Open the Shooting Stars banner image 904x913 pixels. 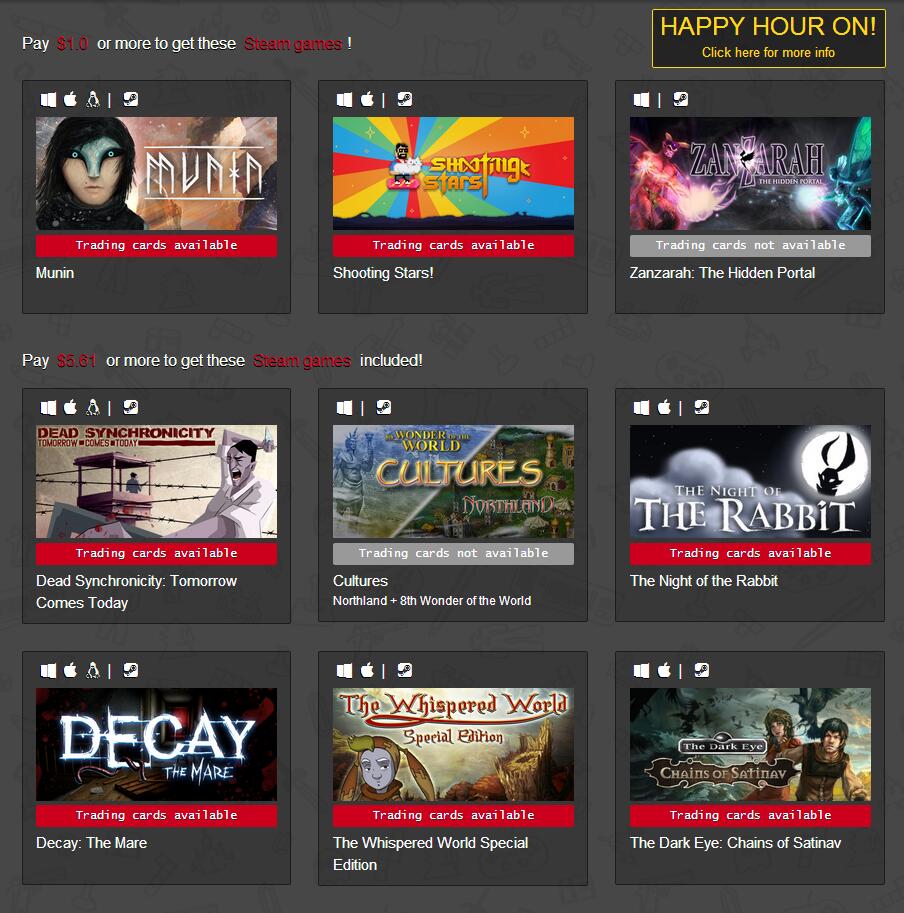tap(453, 174)
